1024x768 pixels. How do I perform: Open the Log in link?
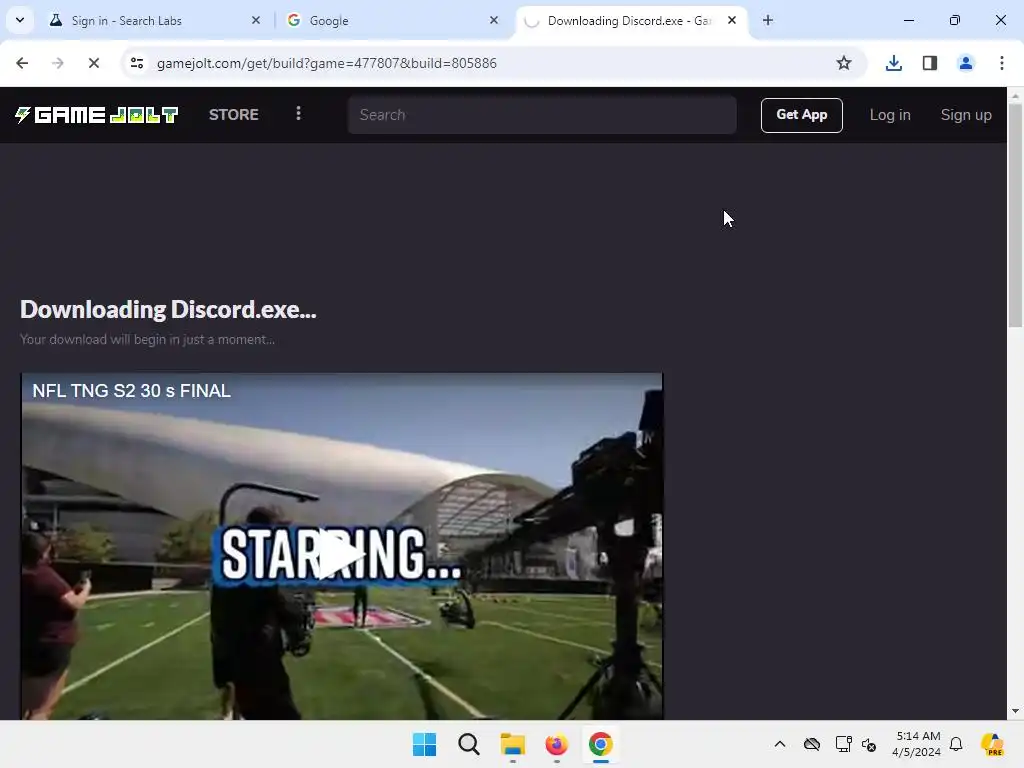coord(889,115)
